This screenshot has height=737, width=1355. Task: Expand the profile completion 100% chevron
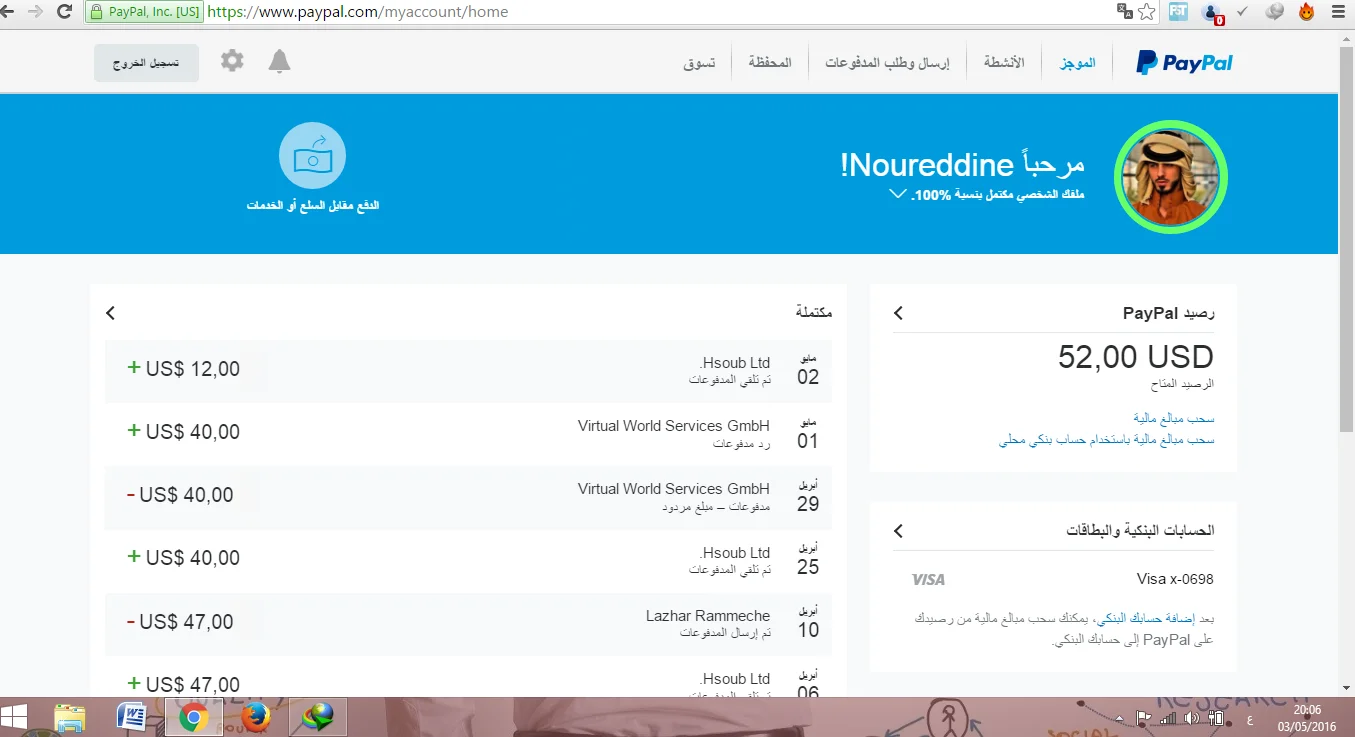(897, 194)
